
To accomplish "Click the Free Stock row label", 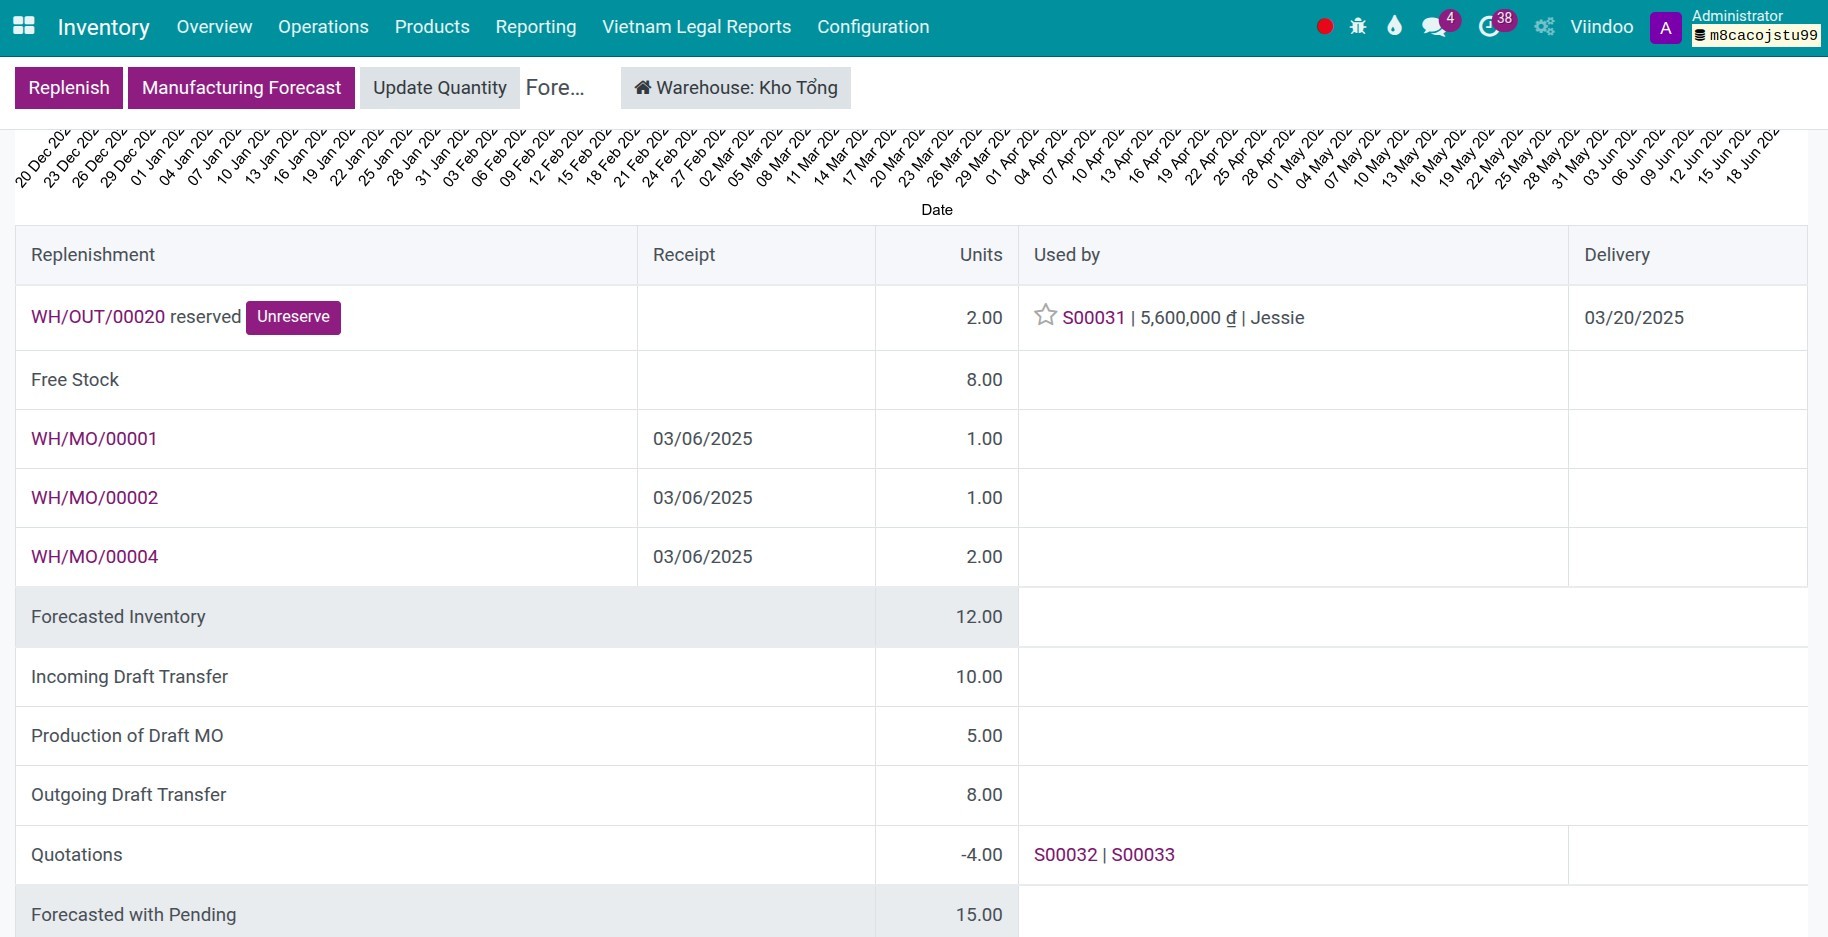I will 75,380.
